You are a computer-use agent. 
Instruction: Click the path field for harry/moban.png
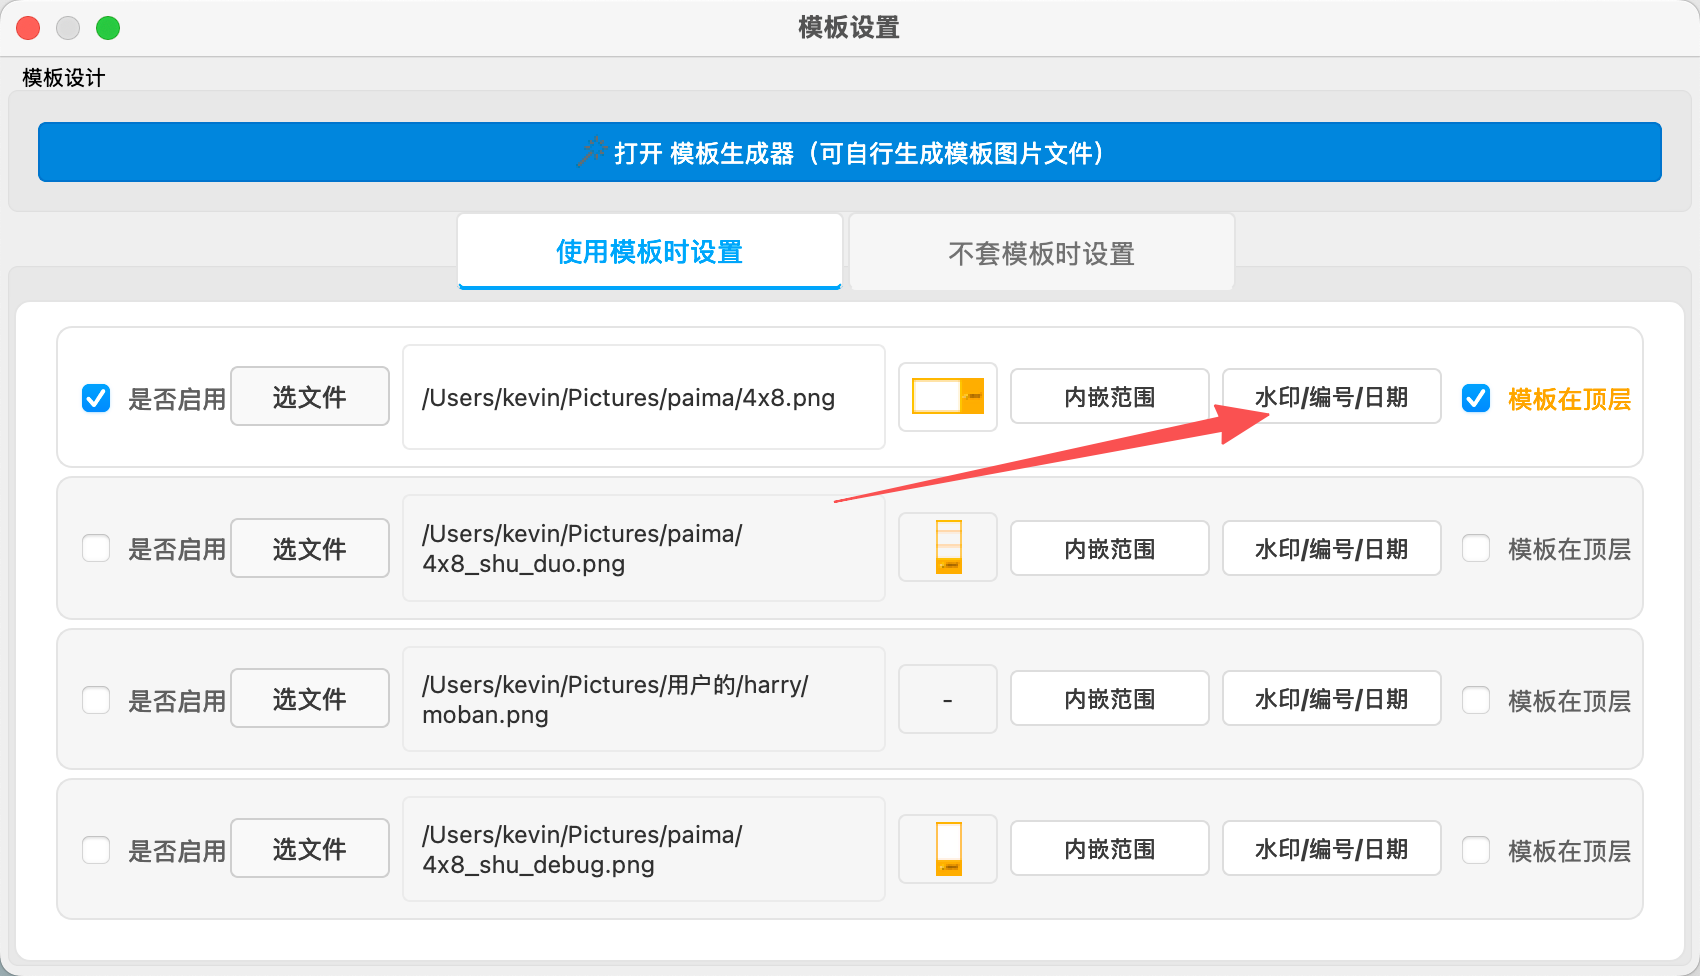[x=643, y=699]
